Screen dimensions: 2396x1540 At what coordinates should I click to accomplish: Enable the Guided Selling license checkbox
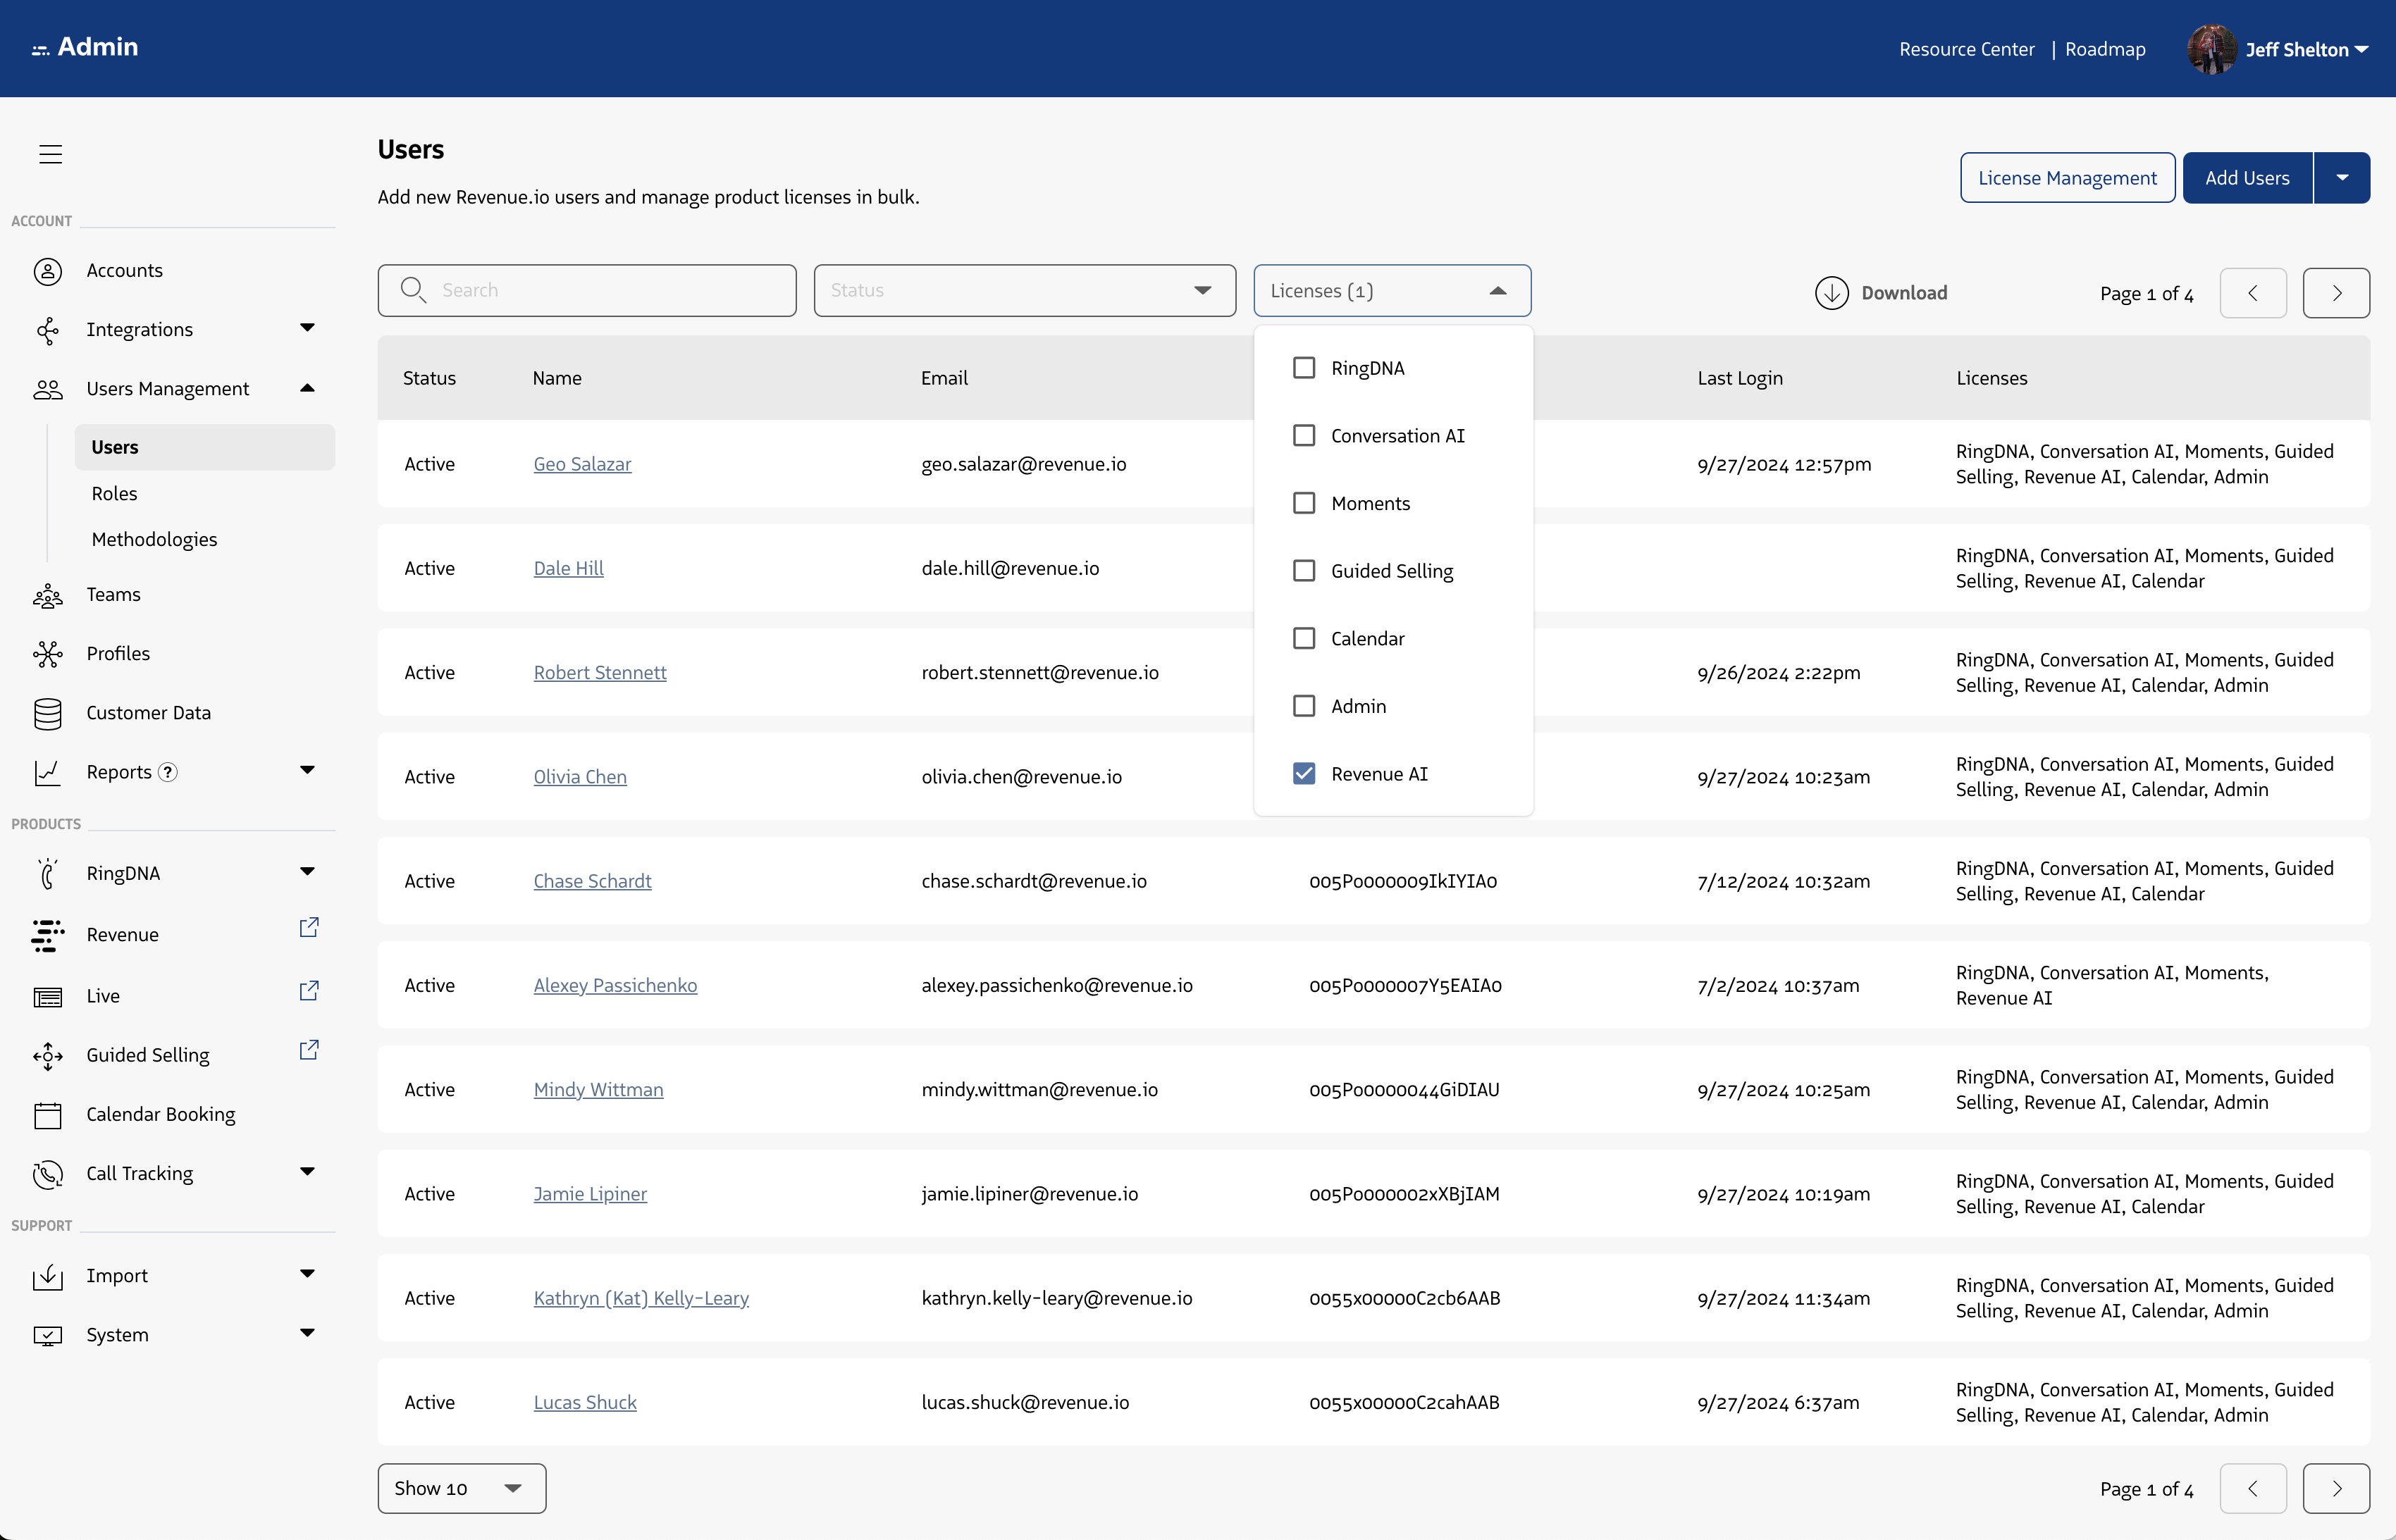point(1303,571)
